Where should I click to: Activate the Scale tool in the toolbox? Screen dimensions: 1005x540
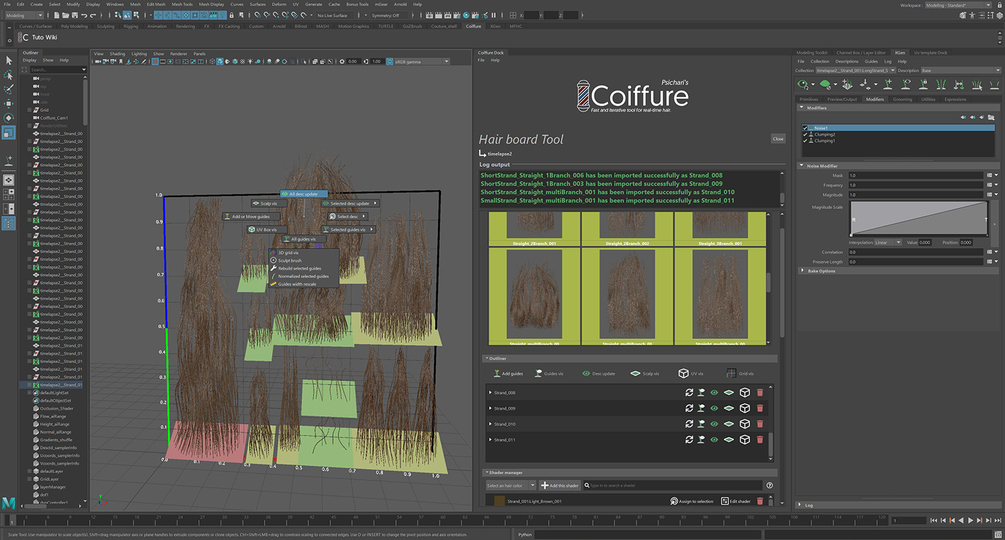pos(9,132)
